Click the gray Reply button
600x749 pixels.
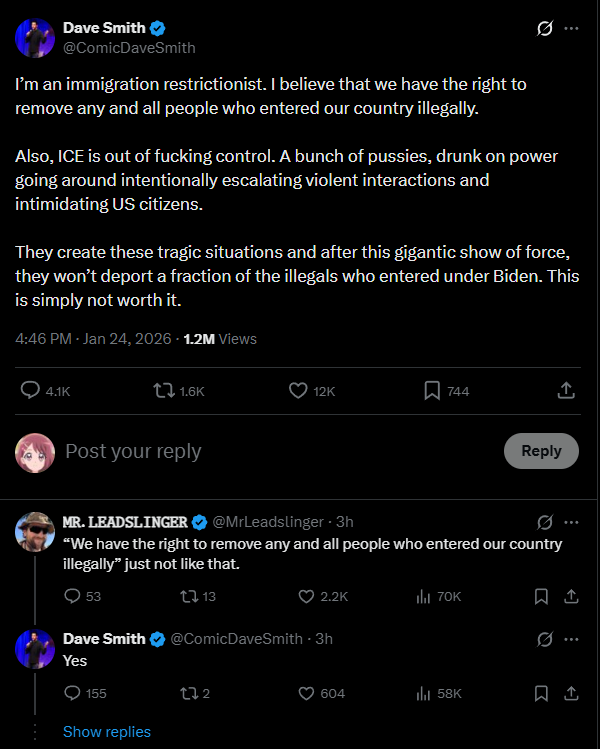coord(541,450)
